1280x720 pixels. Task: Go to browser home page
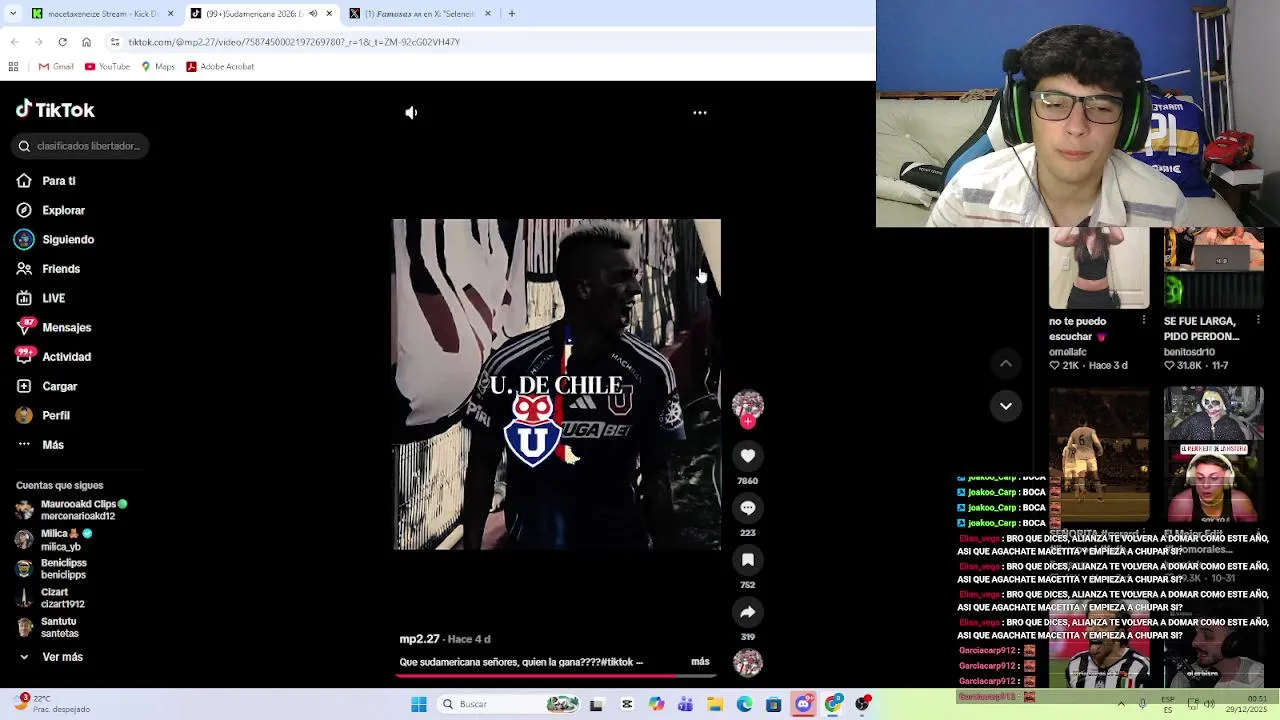point(86,42)
